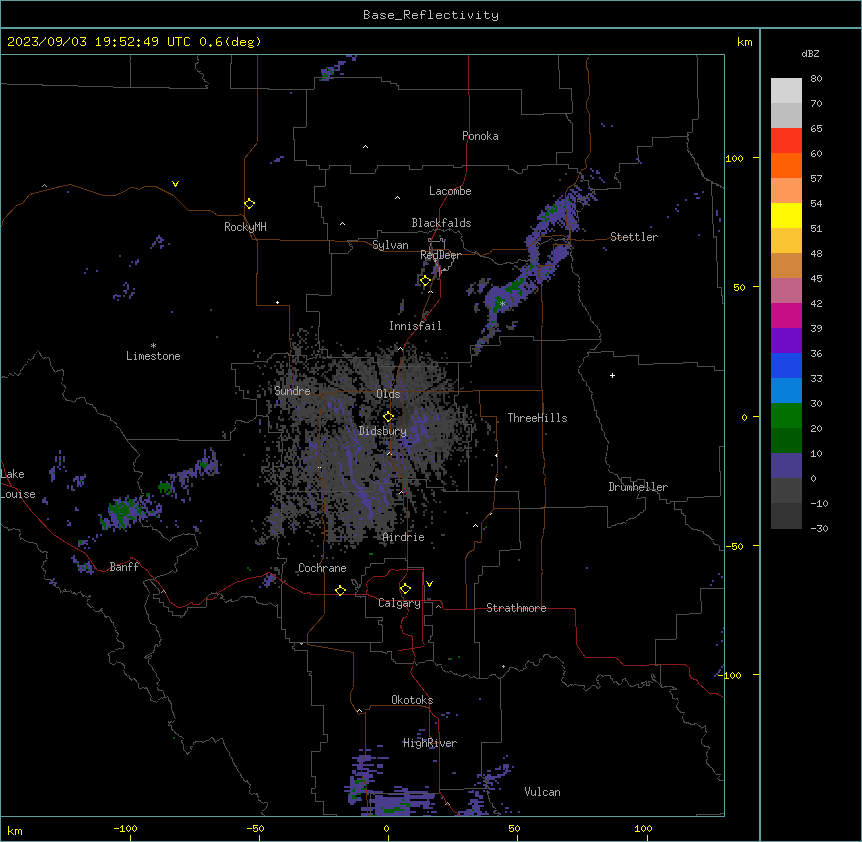
Task: Select the asterisk marker above Limestone
Action: click(x=153, y=346)
